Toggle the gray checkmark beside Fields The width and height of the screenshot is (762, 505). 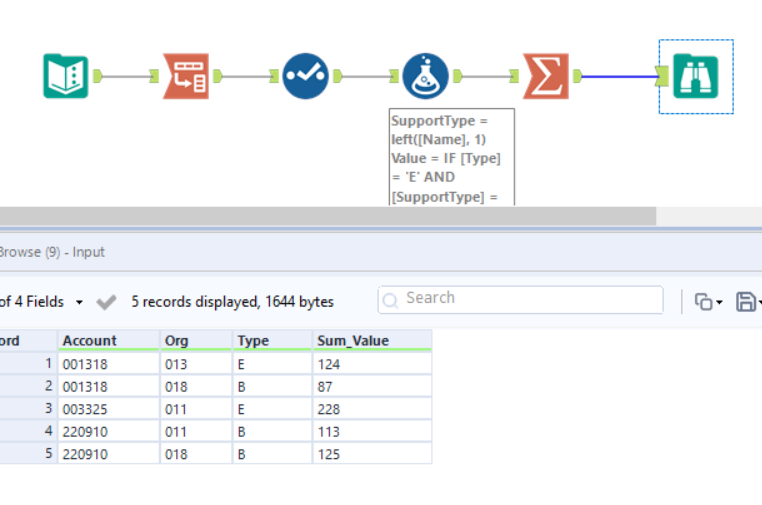coord(106,301)
